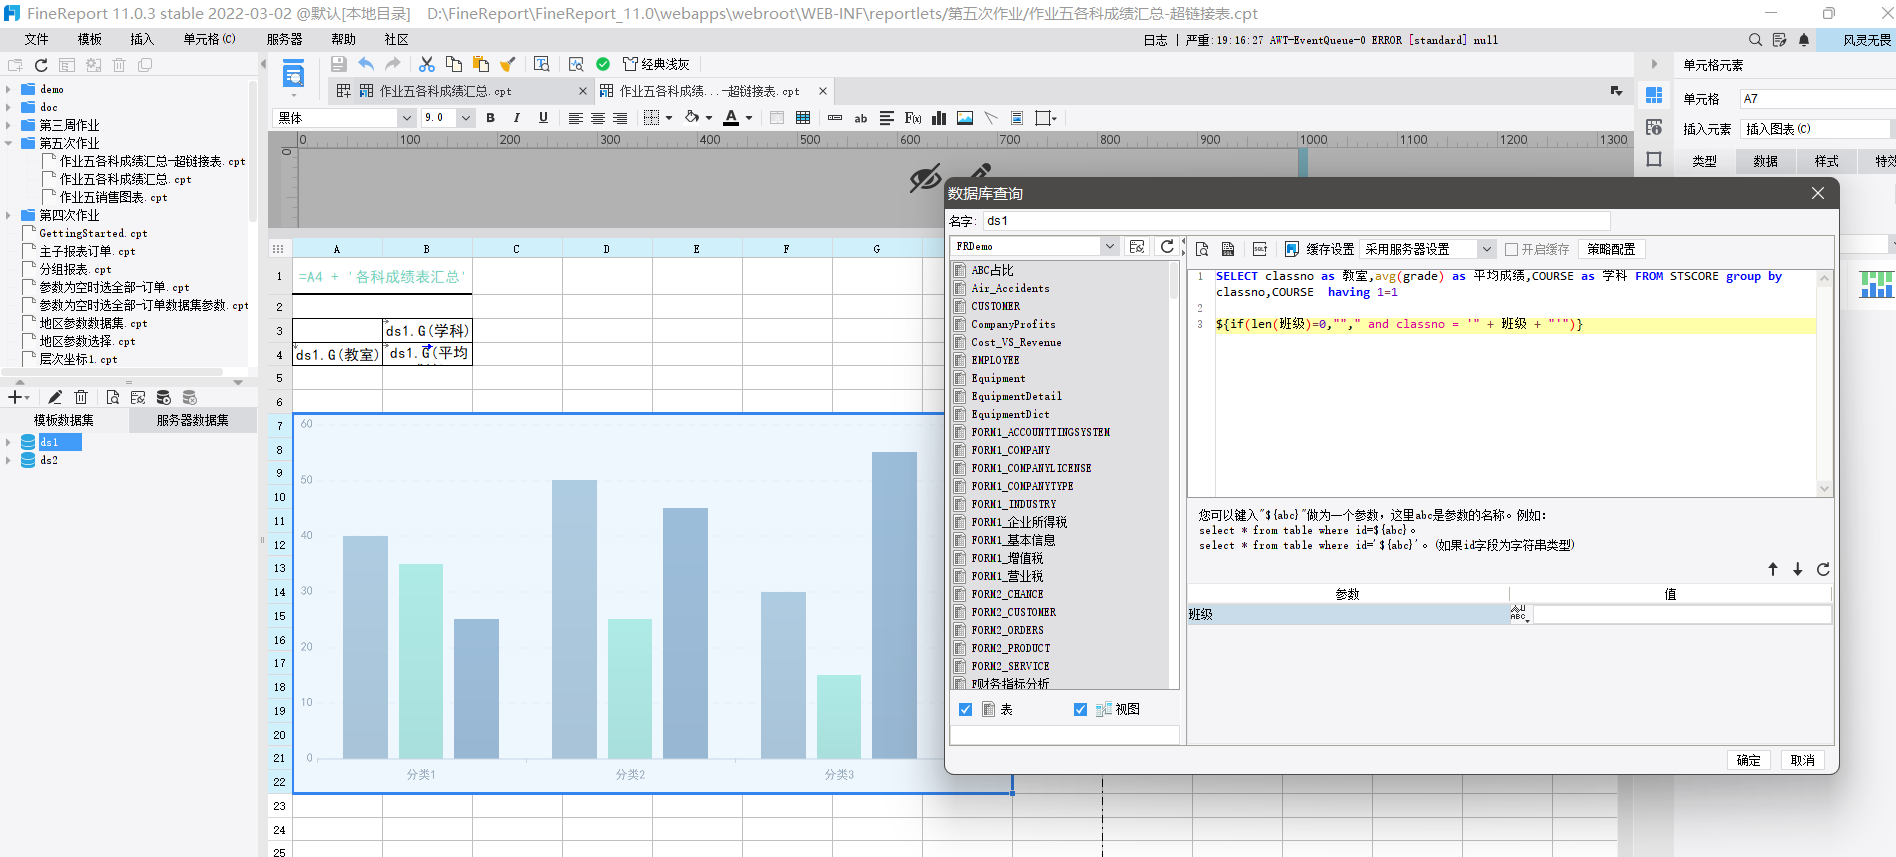
Task: Insert a formula with the F(x) icon
Action: point(913,118)
